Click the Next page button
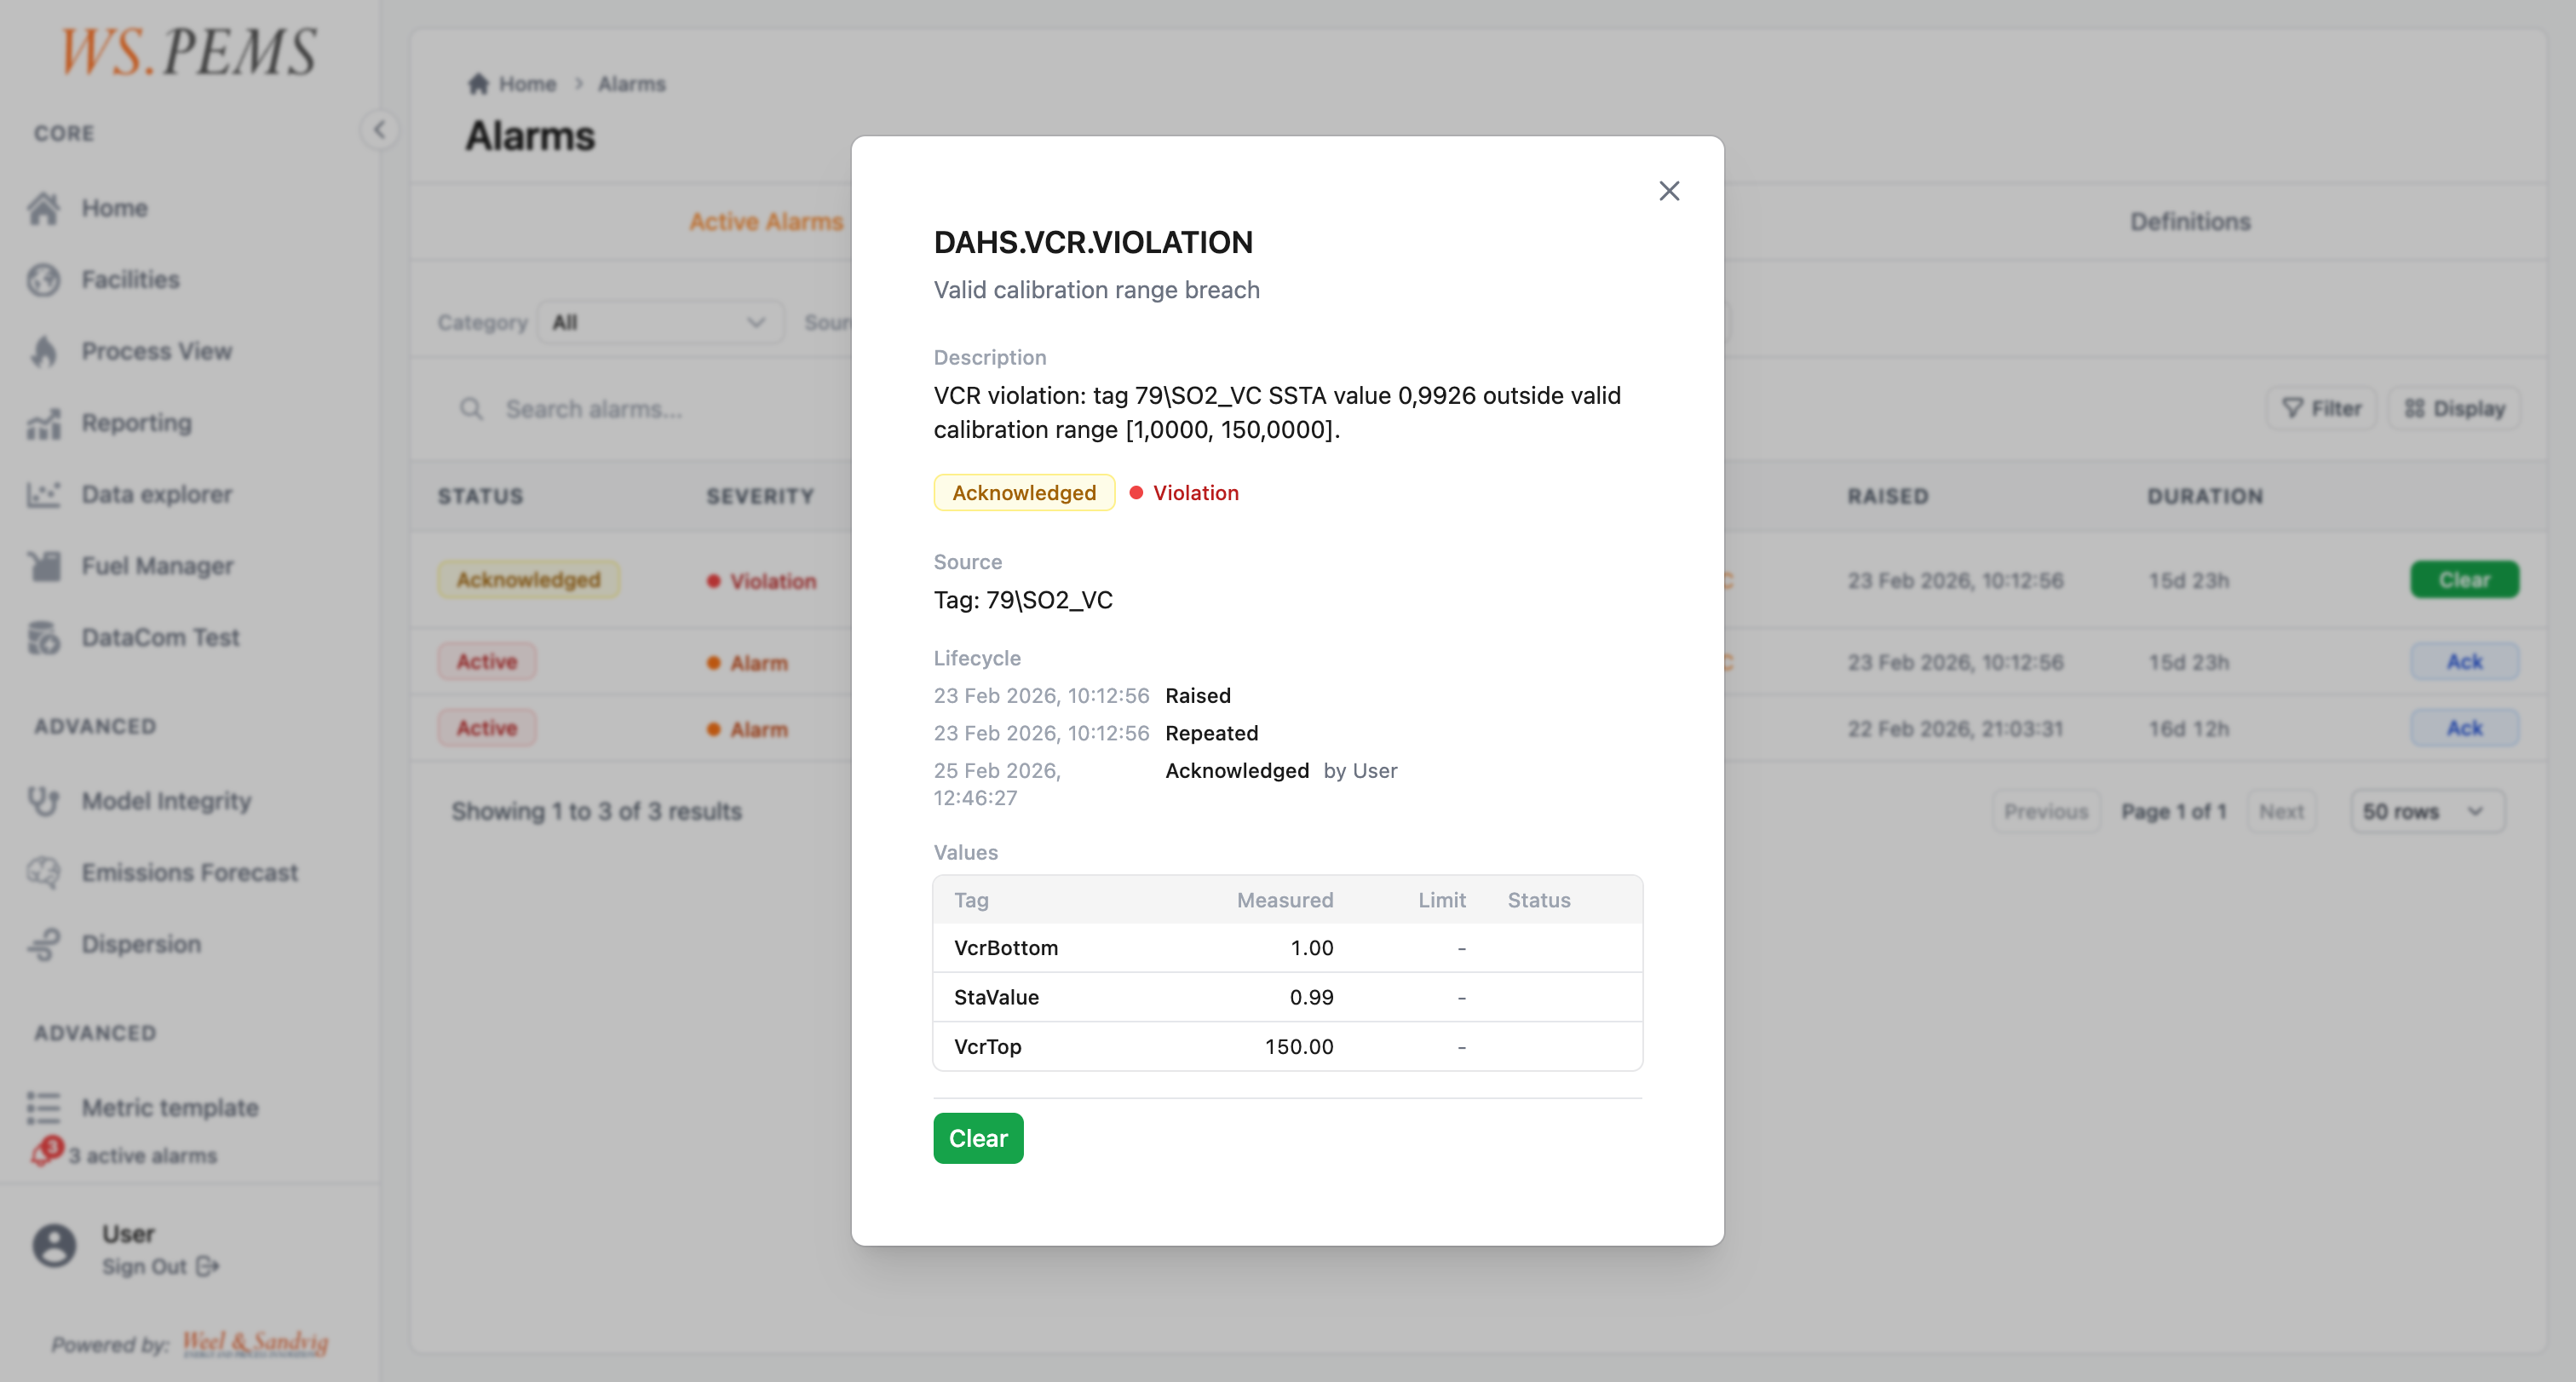Screen dimensions: 2576x1382 click(2281, 812)
